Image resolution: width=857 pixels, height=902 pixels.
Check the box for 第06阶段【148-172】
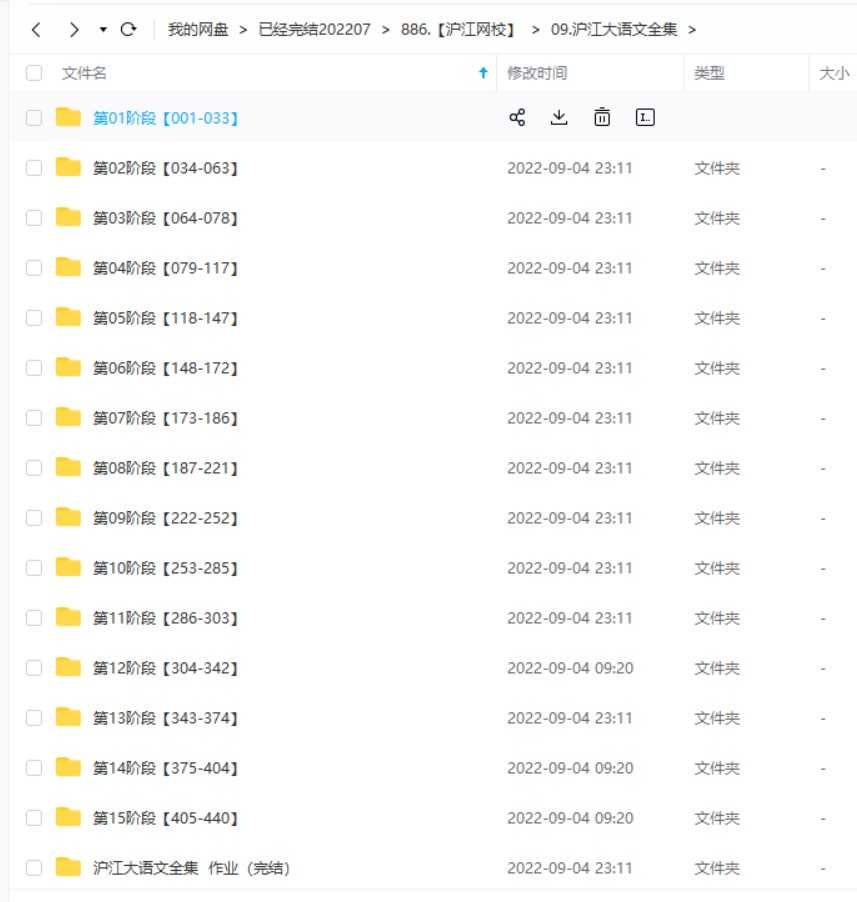(x=34, y=368)
